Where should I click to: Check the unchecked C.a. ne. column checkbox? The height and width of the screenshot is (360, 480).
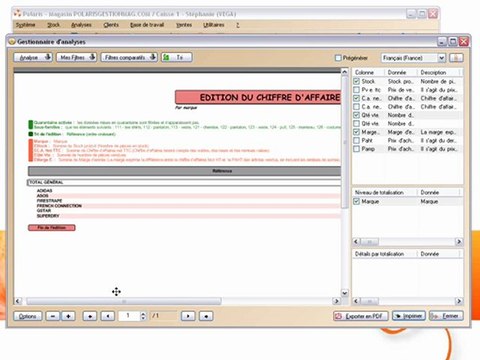pos(356,107)
